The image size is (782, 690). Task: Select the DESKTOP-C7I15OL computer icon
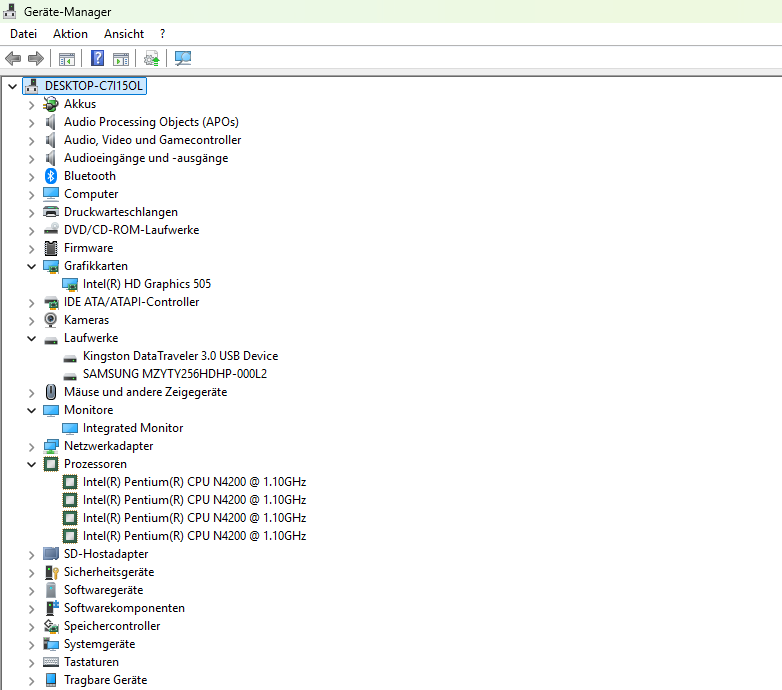click(31, 86)
